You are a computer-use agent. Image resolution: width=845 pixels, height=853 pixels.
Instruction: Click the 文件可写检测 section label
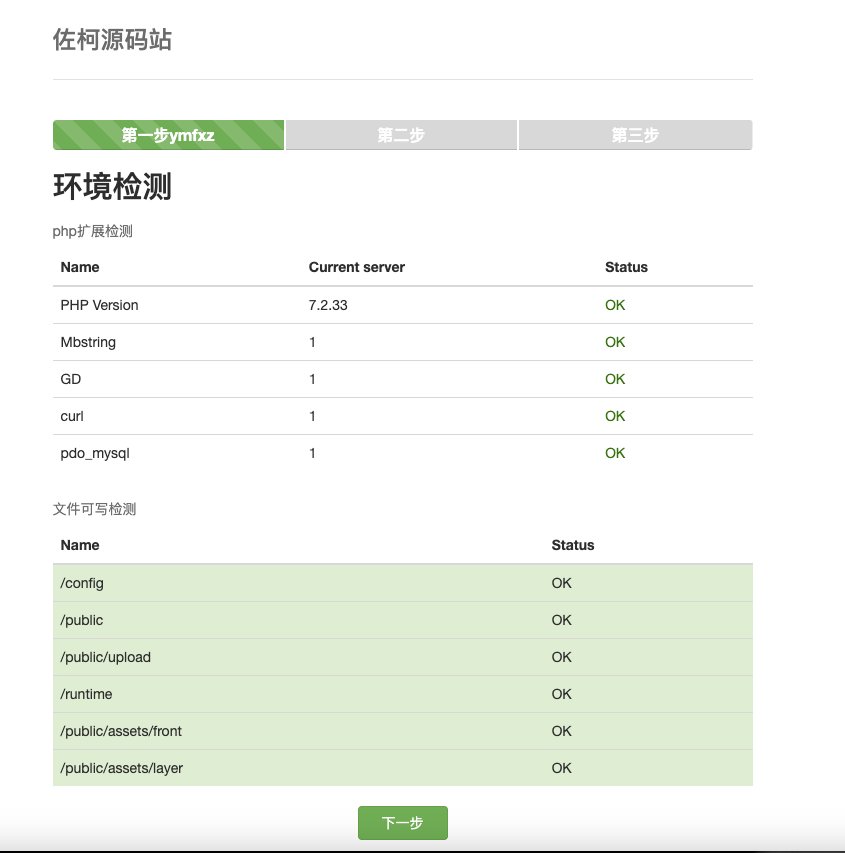96,509
